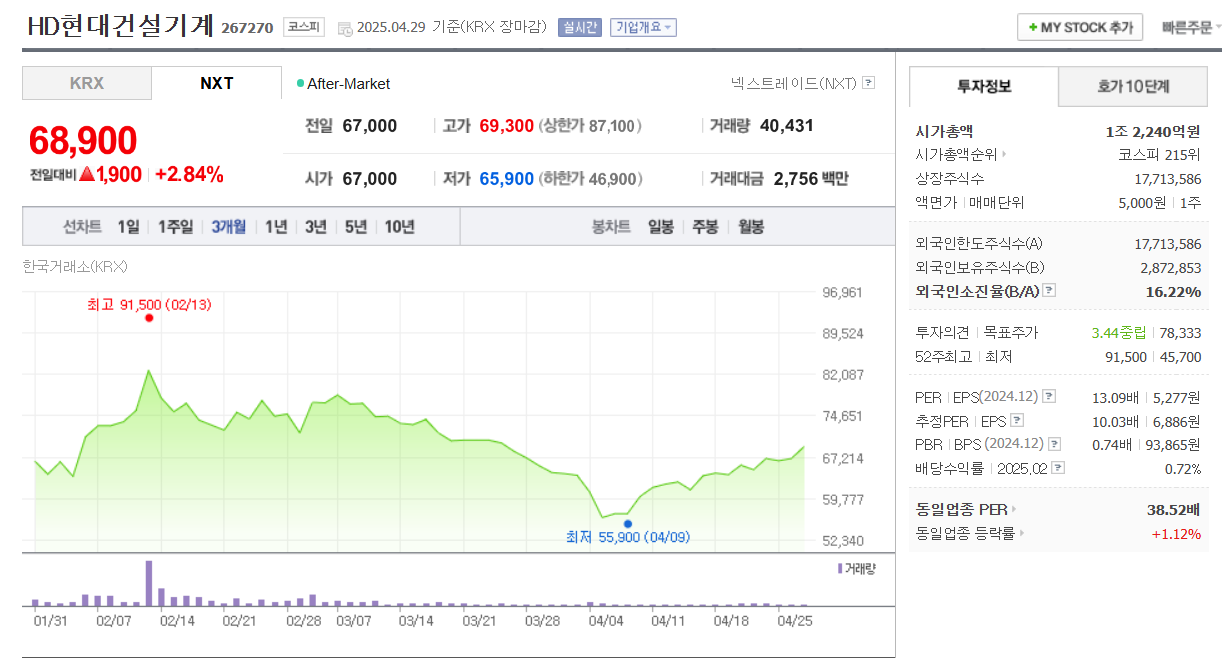Expand 동일업종 등락률 arrow link
The image size is (1231, 658).
coord(1021,534)
